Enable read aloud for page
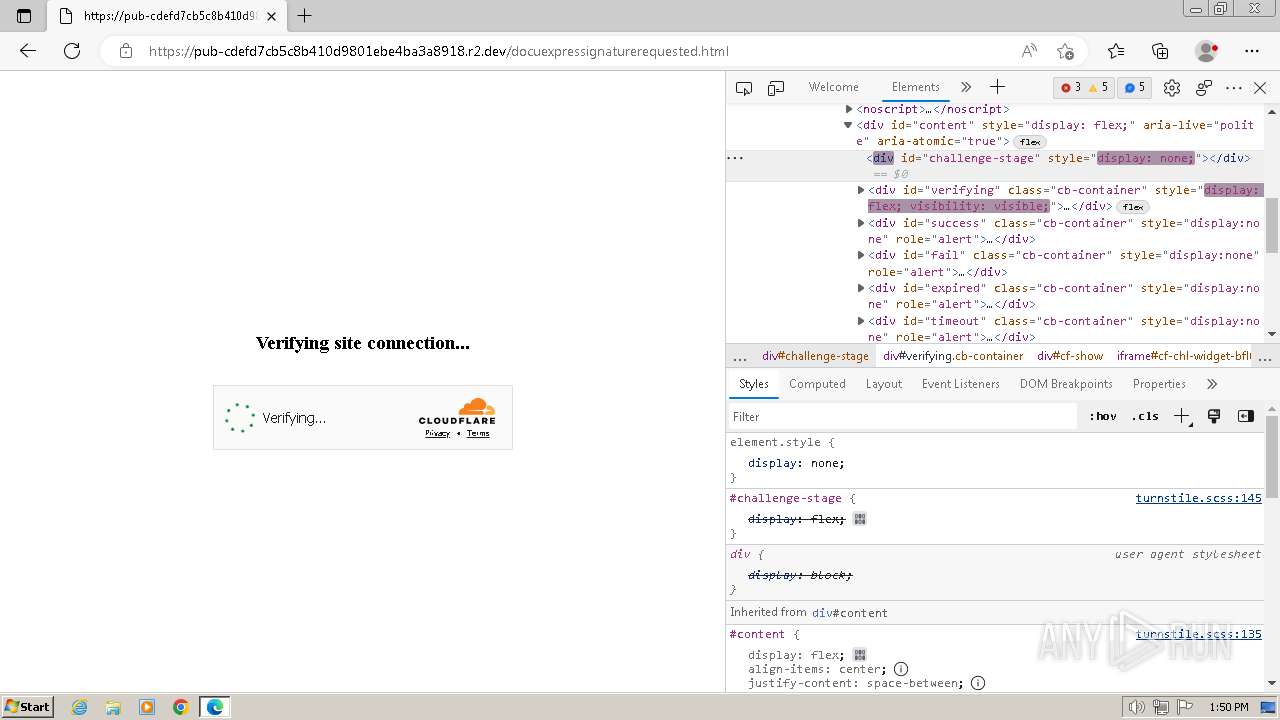Screen dimensions: 1280x720 click(x=1029, y=51)
